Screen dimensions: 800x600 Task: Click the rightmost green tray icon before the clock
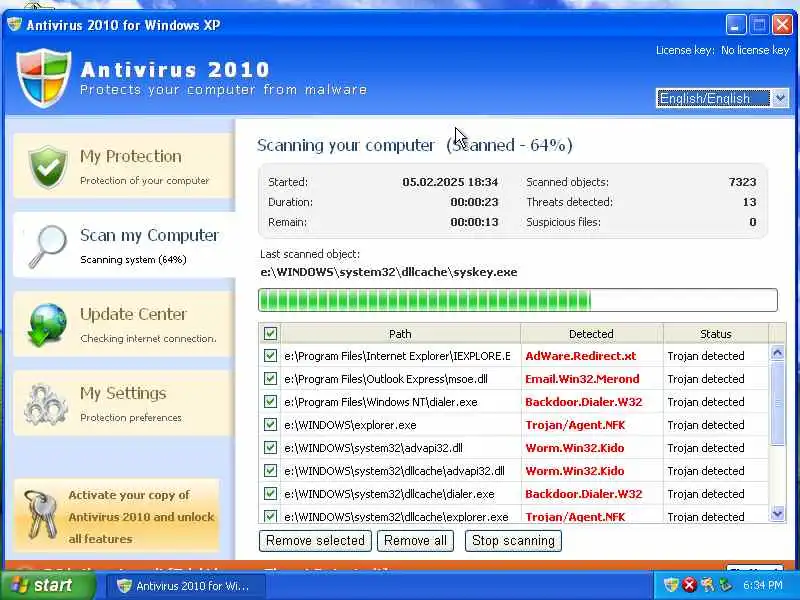tap(725, 585)
